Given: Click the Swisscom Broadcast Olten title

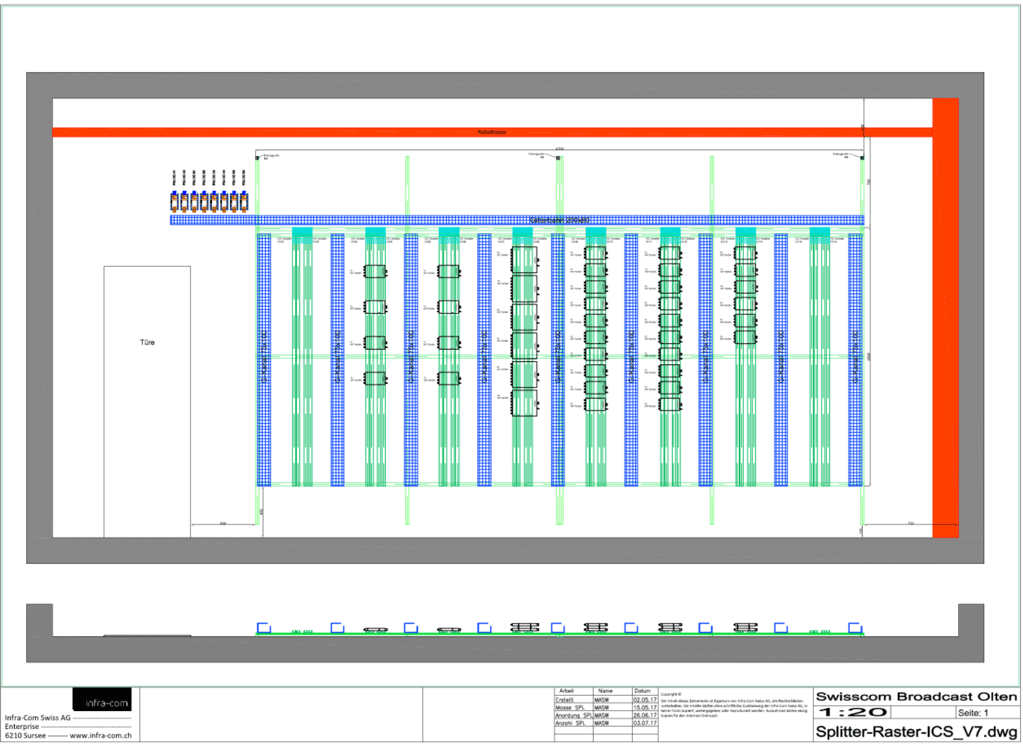Looking at the screenshot, I should (x=916, y=696).
